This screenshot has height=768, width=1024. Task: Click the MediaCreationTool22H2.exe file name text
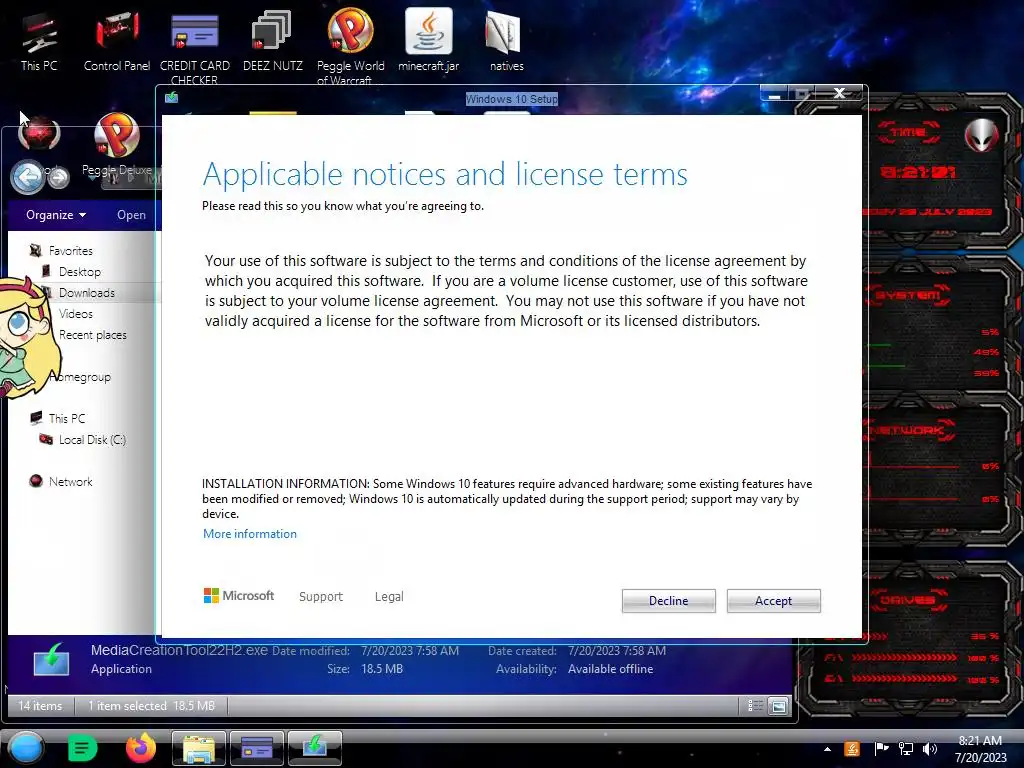point(179,650)
